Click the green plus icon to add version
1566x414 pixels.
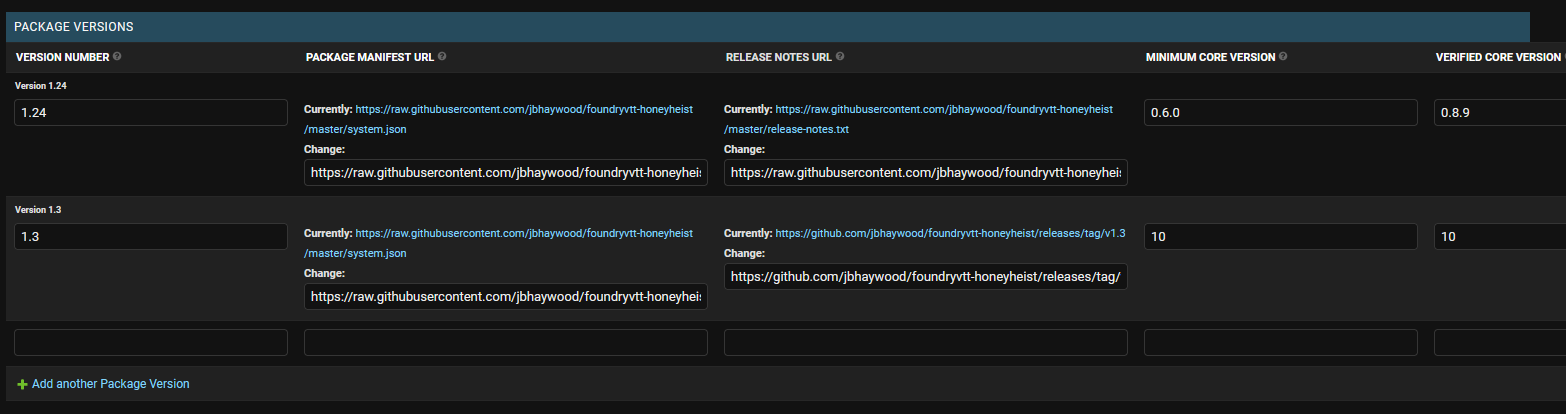(22, 384)
